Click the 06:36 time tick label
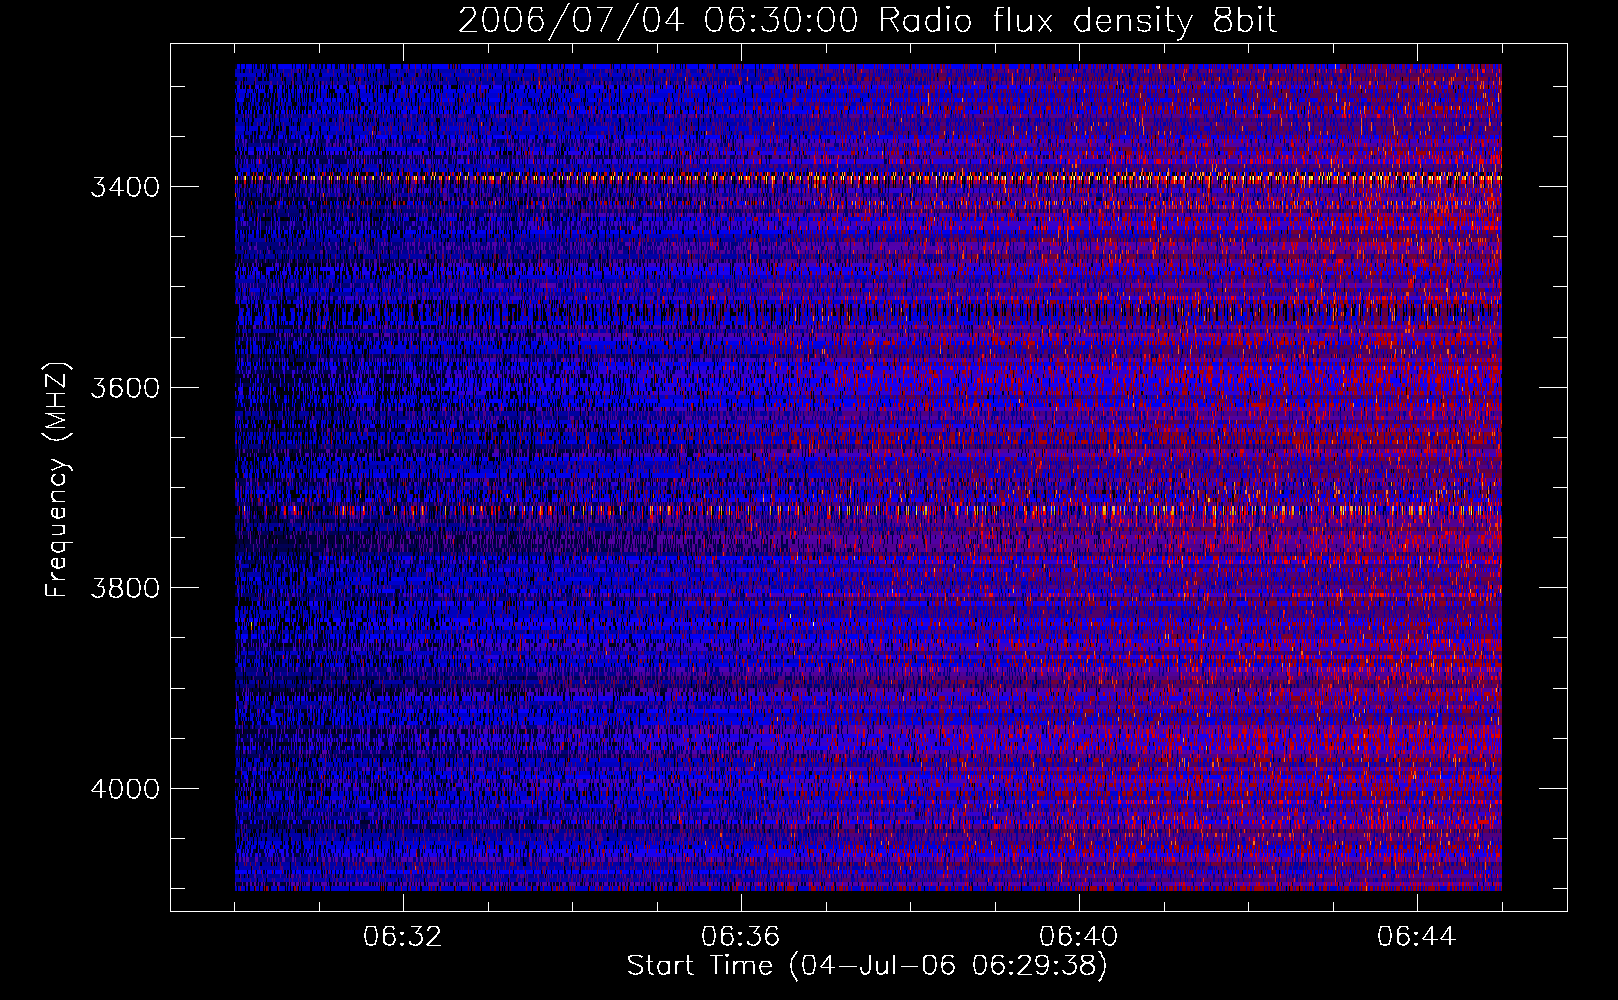 [741, 937]
